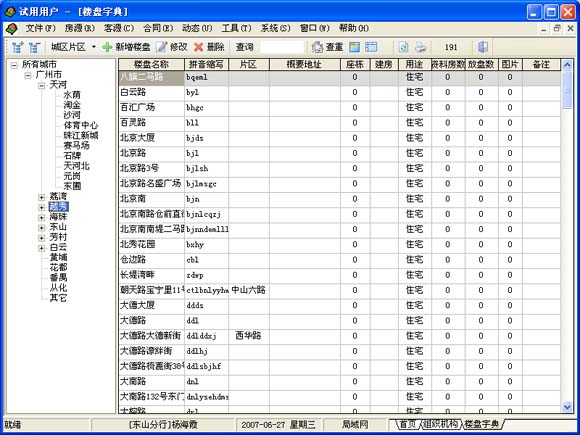Click the 查重 duplicate check icon

(x=317, y=47)
